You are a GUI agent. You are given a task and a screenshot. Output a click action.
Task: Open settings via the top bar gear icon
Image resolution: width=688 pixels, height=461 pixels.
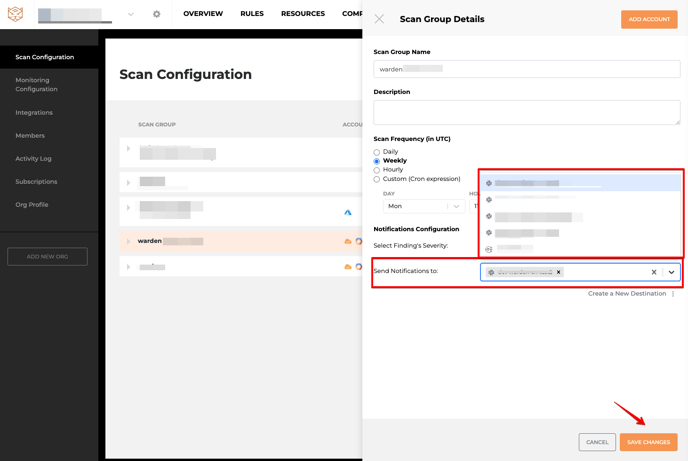tap(157, 14)
